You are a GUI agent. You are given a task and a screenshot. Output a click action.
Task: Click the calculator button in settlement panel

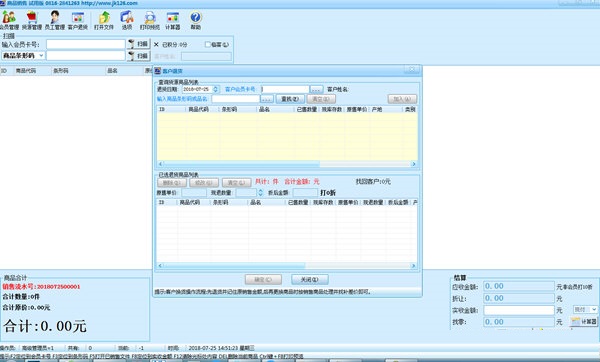pos(584,322)
